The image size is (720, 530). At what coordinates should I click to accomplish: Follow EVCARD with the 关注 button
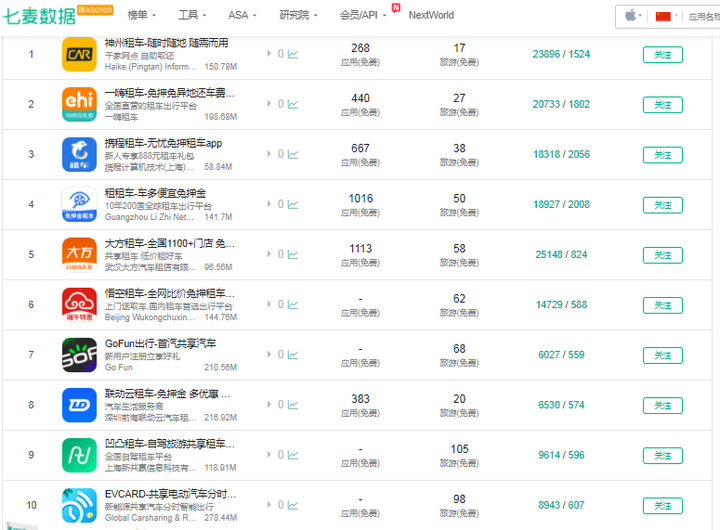coord(663,505)
